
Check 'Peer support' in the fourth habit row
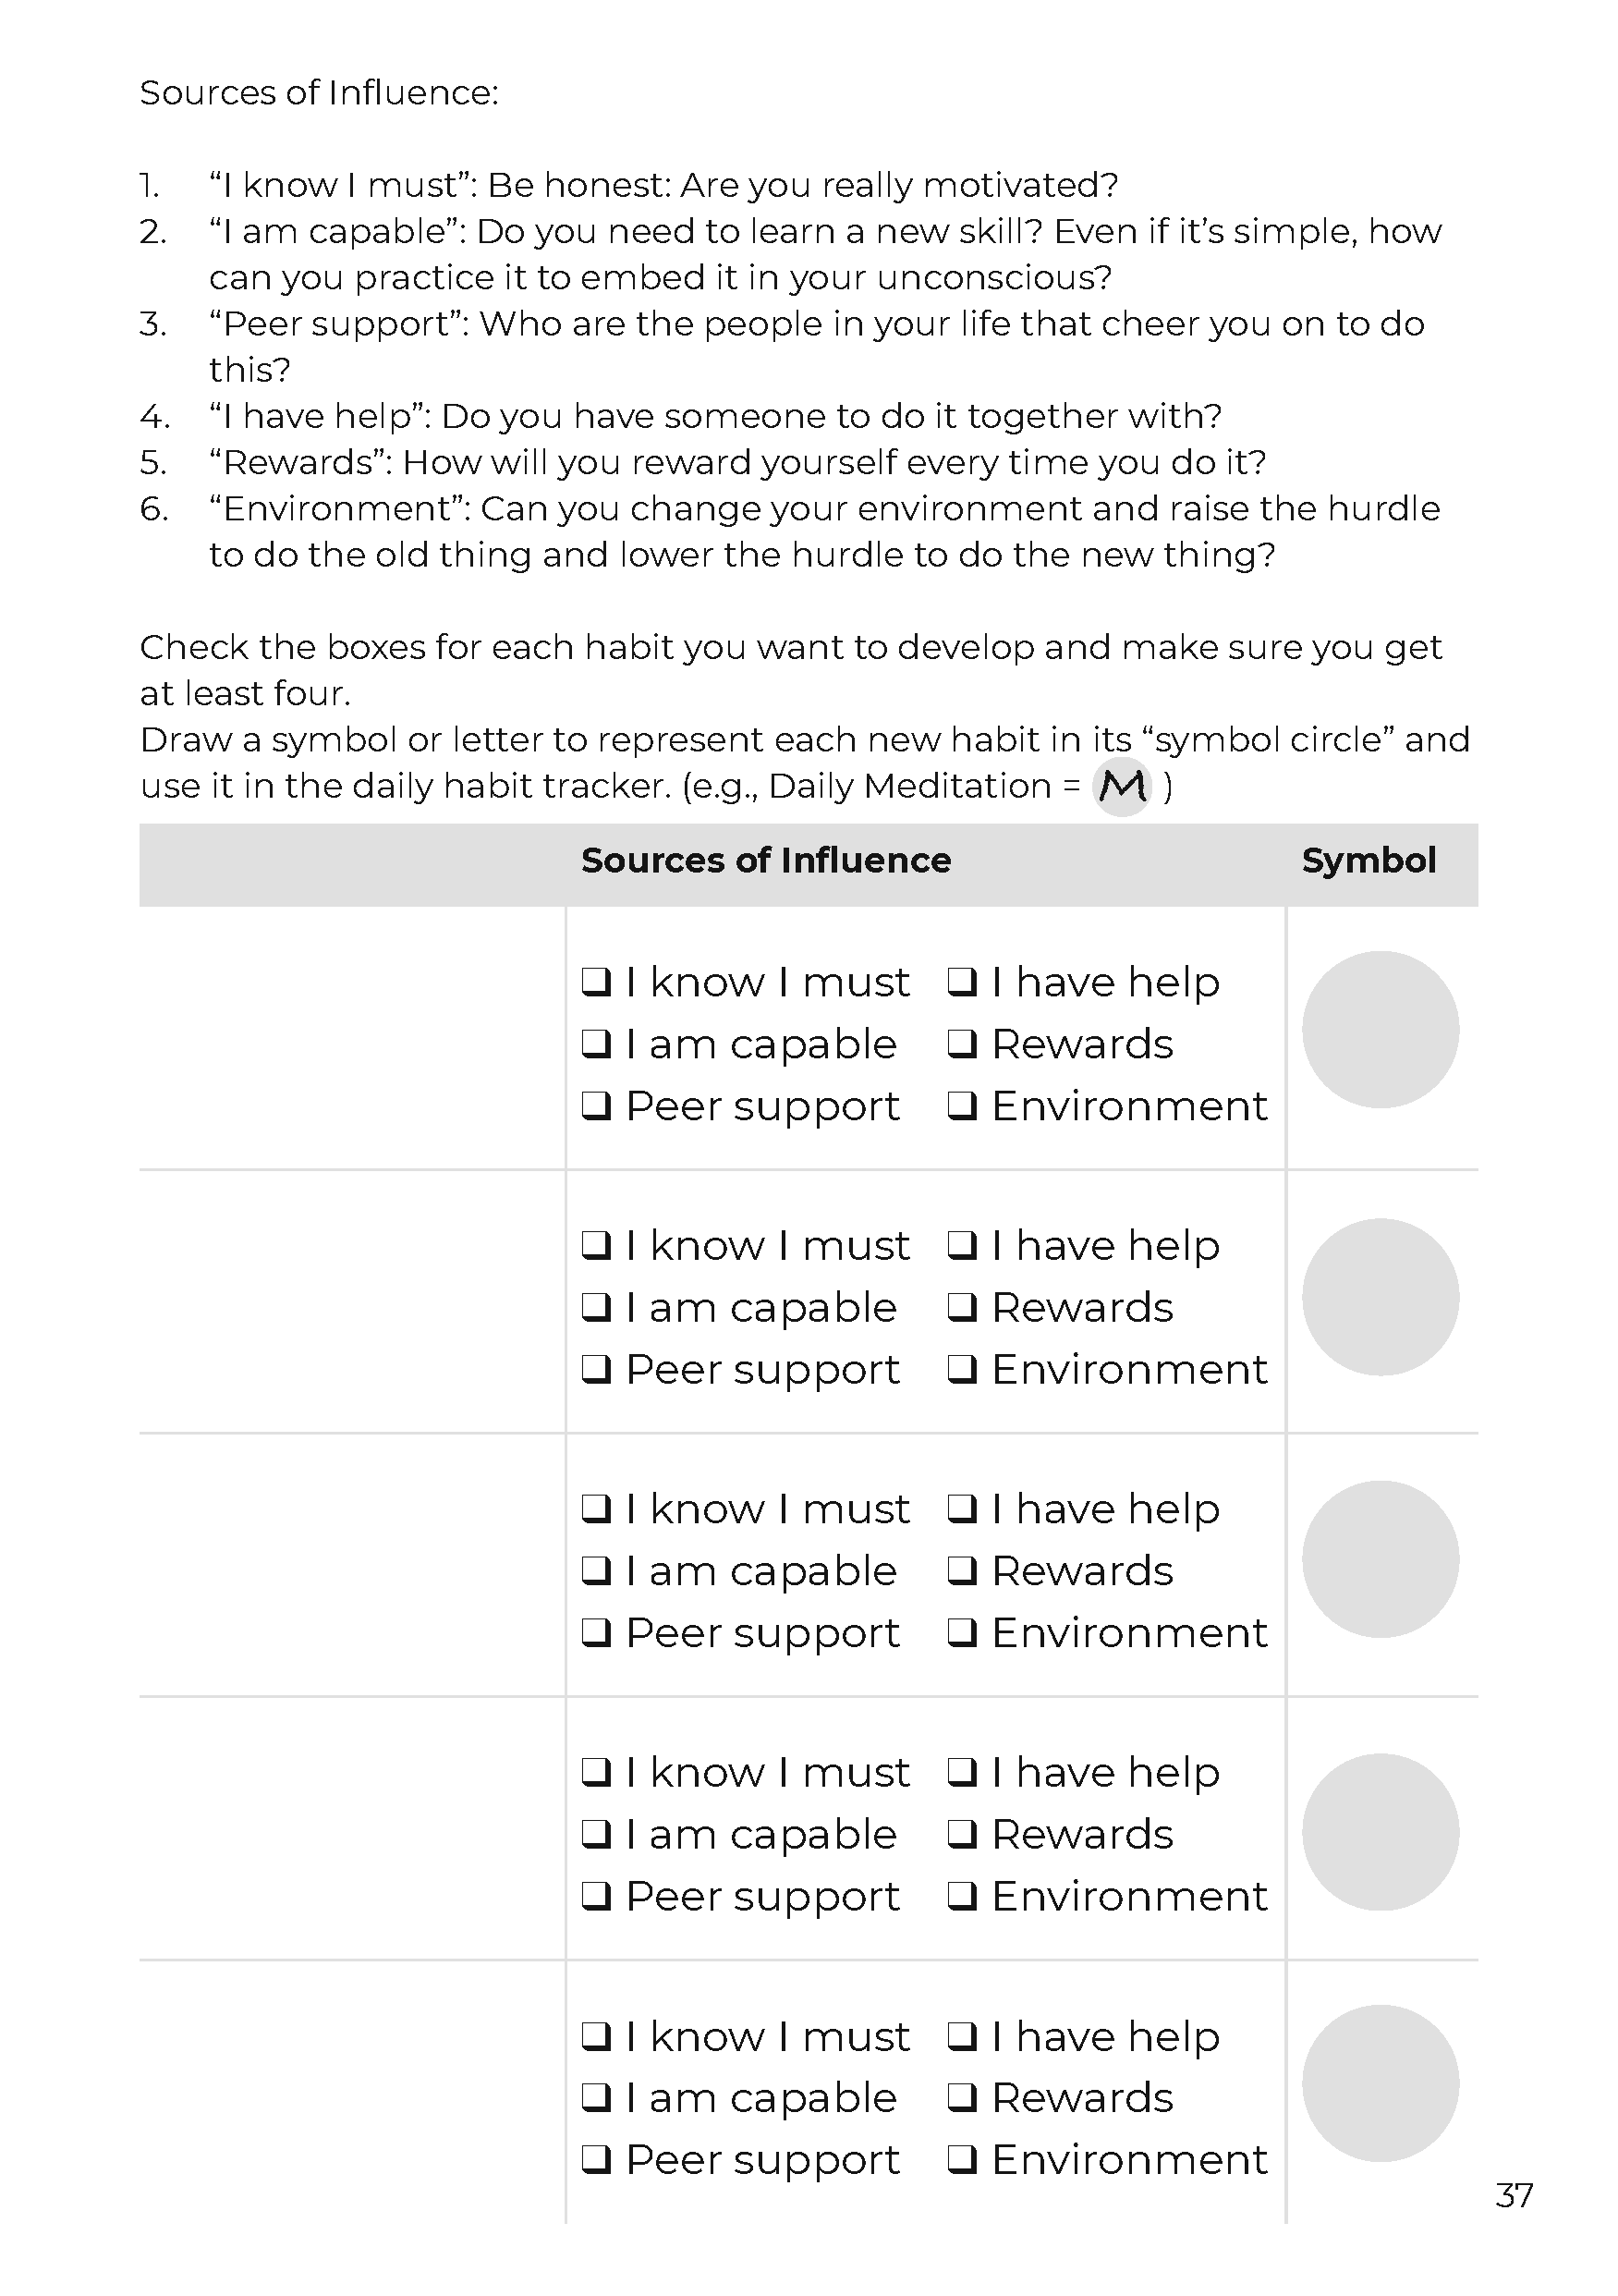597,1896
